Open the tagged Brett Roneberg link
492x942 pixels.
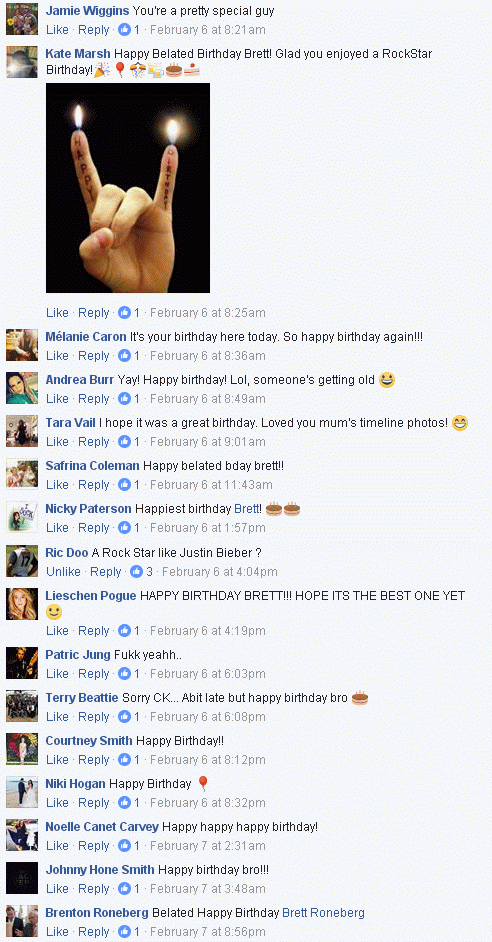[x=323, y=913]
